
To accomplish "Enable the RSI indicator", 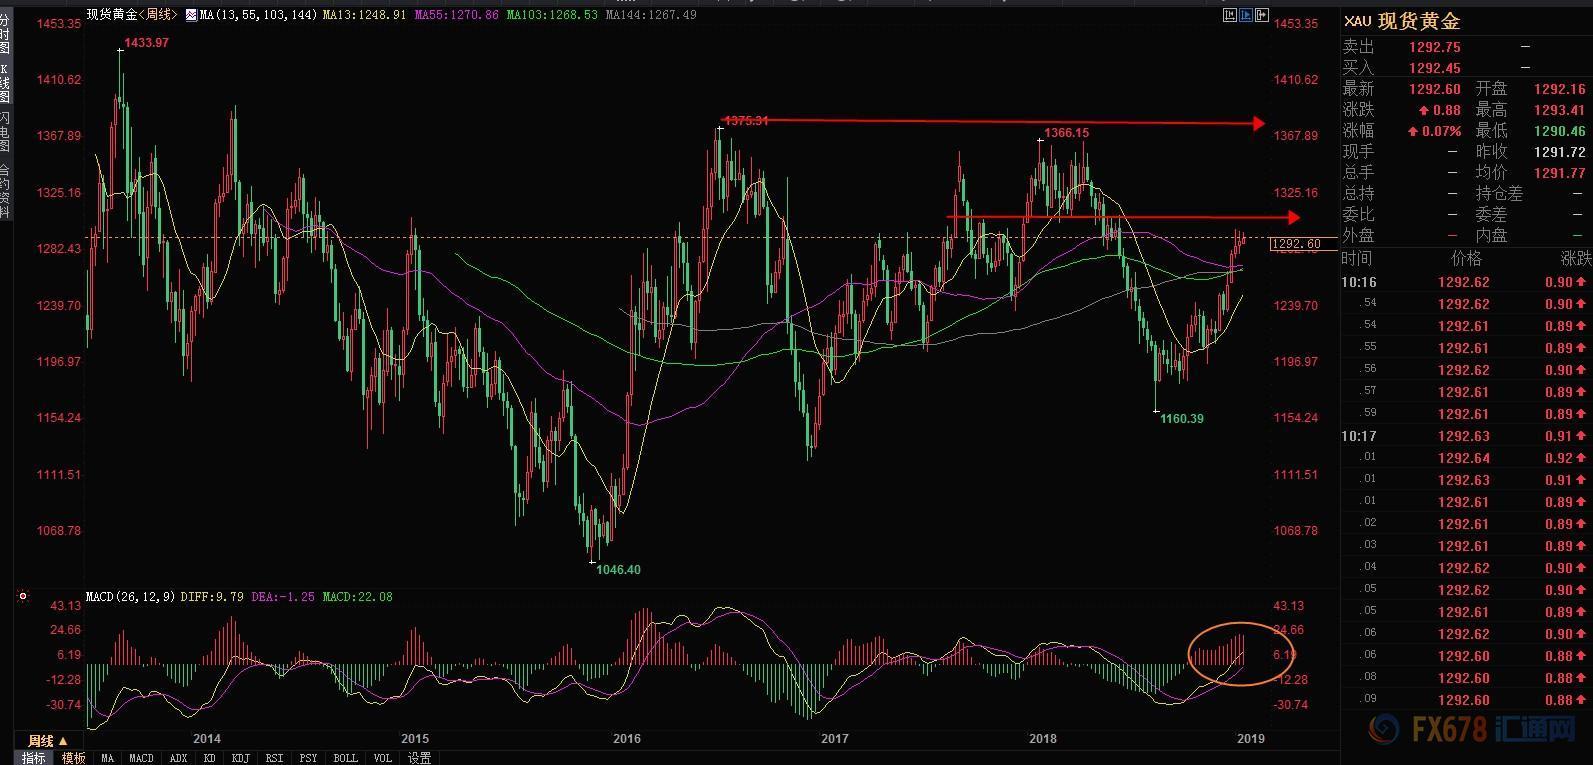I will [x=274, y=758].
